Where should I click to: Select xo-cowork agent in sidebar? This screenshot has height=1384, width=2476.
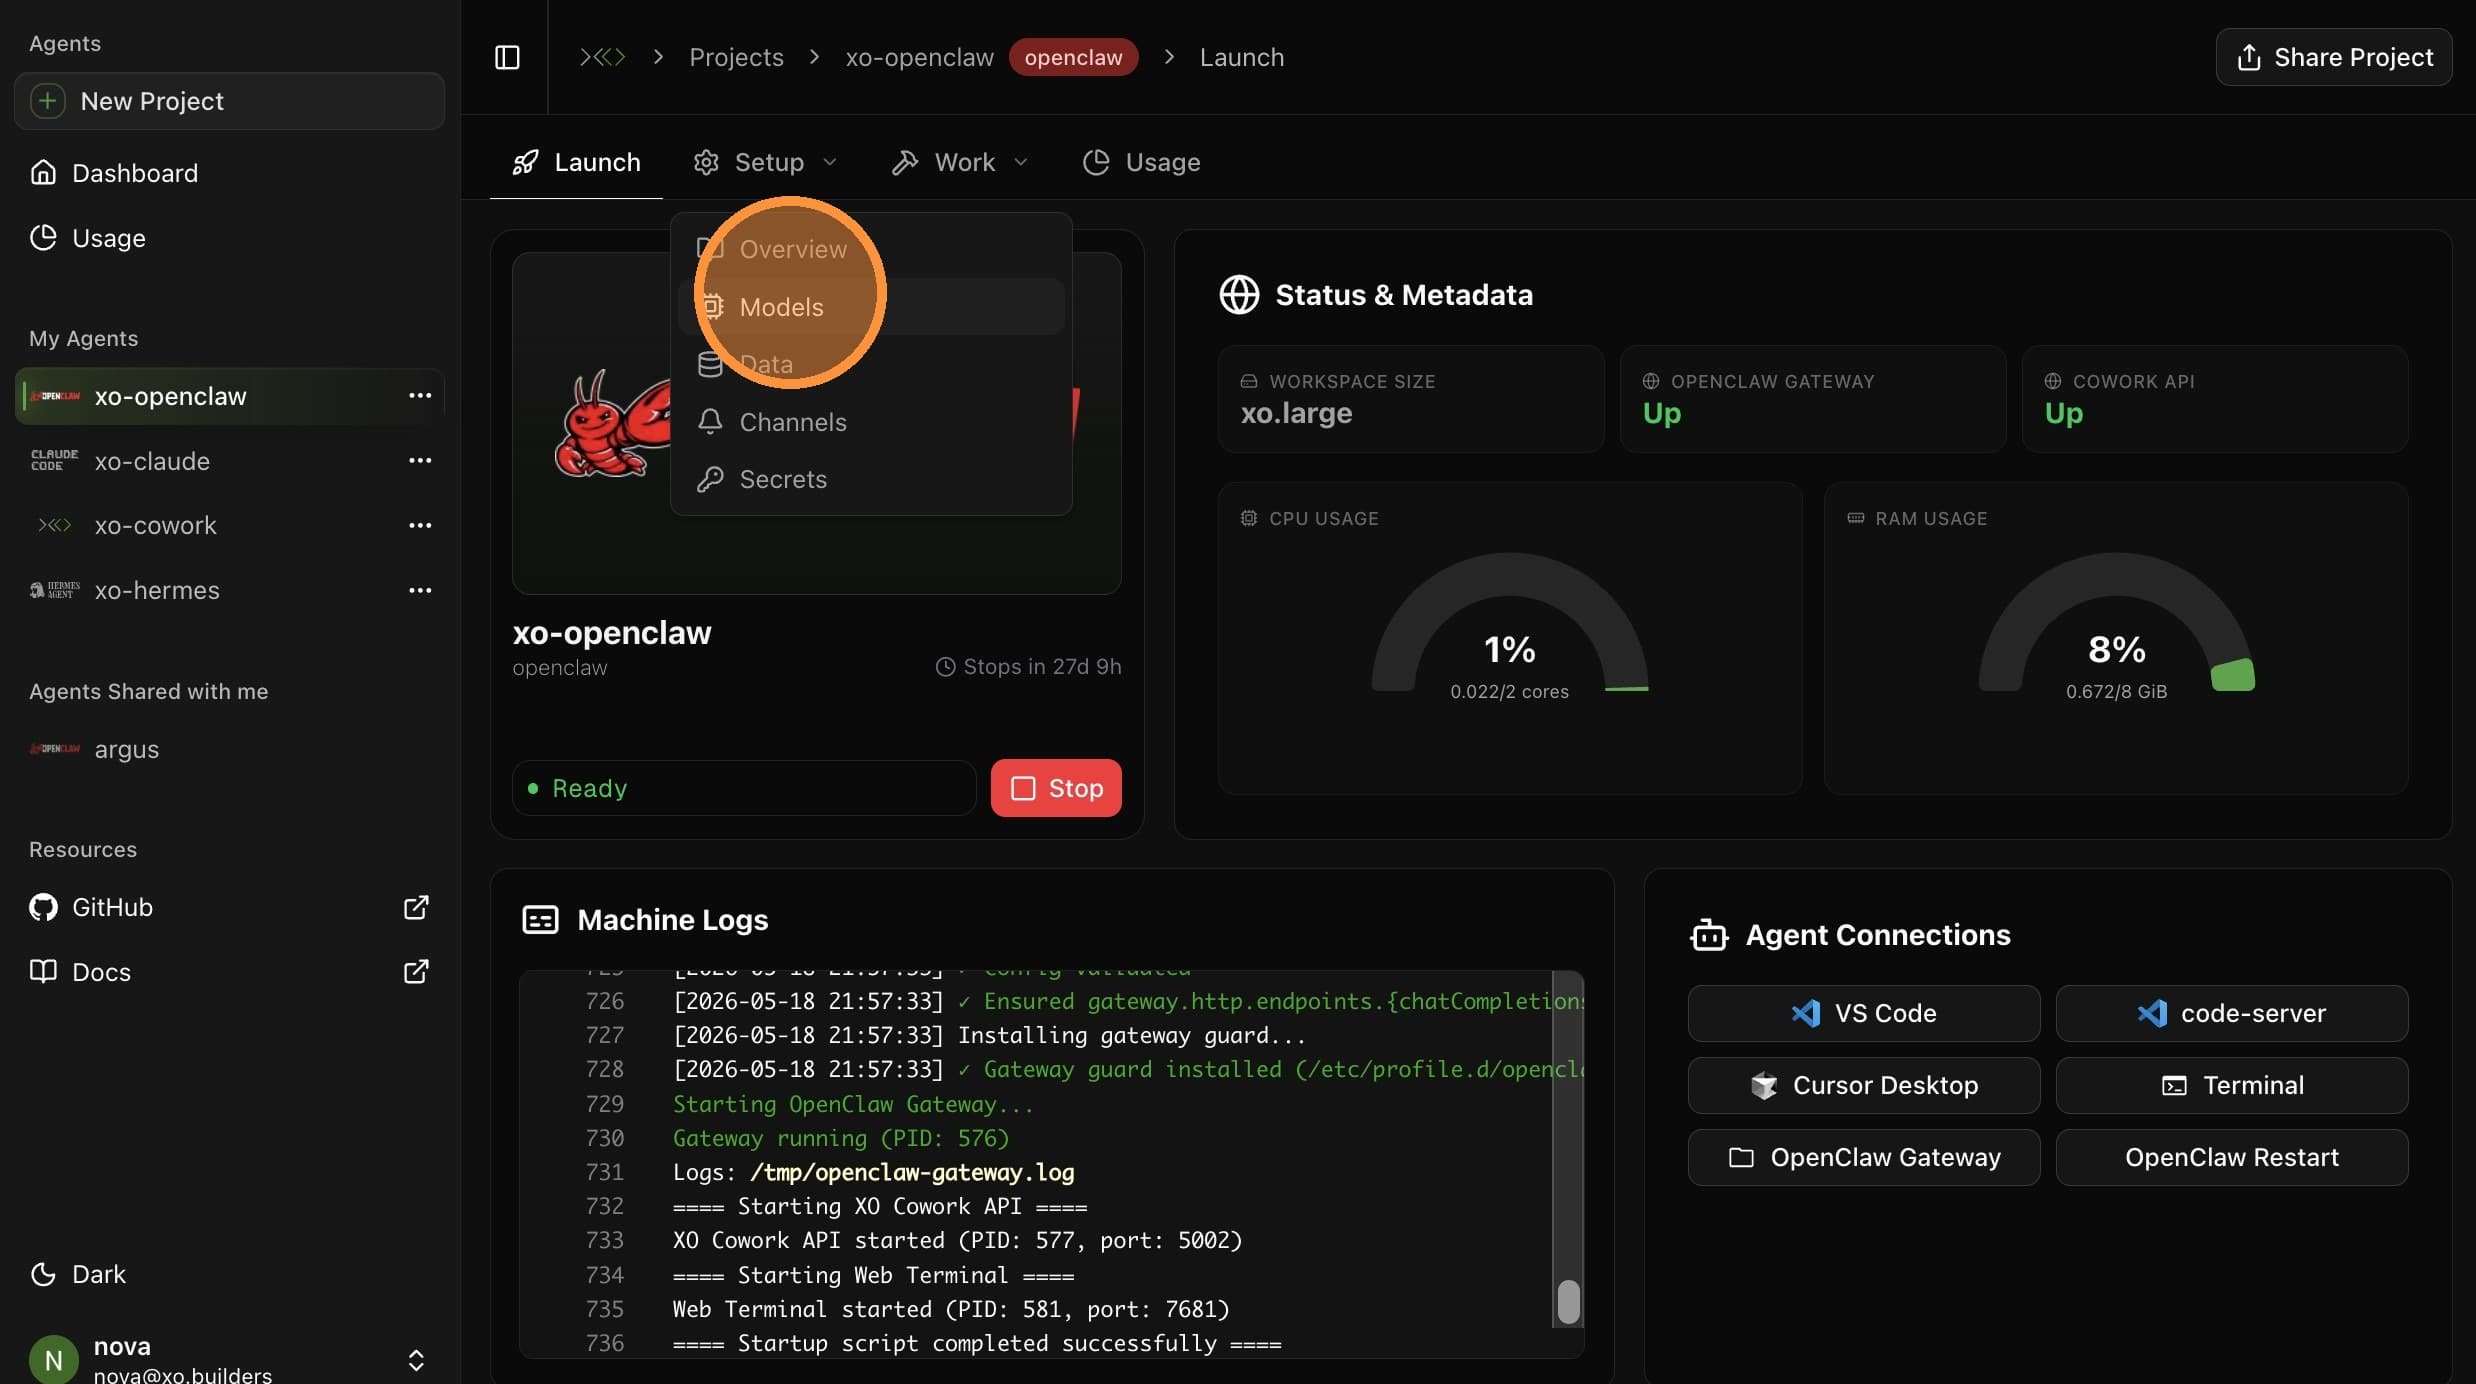(x=229, y=525)
